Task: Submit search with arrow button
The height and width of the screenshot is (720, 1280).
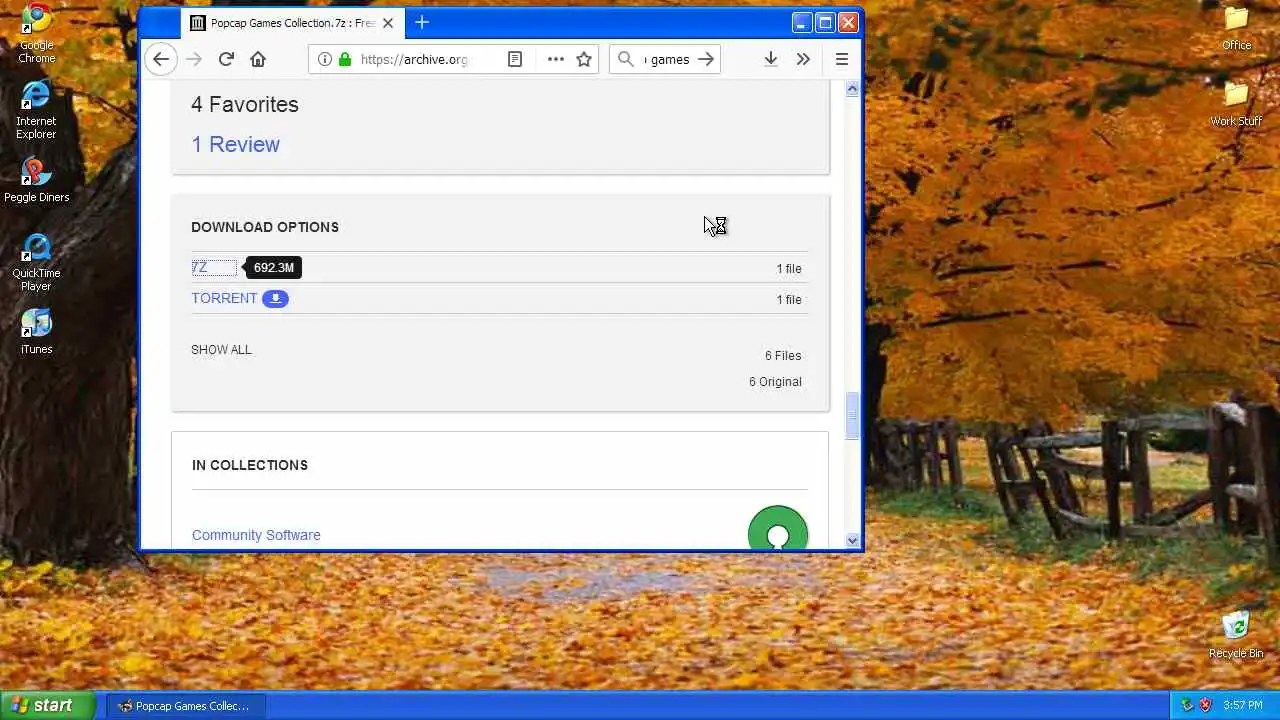Action: 706,59
